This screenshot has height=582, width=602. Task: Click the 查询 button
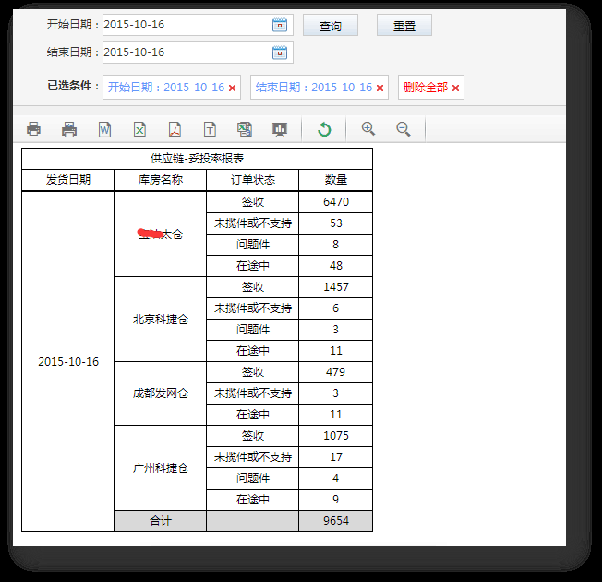coord(330,26)
